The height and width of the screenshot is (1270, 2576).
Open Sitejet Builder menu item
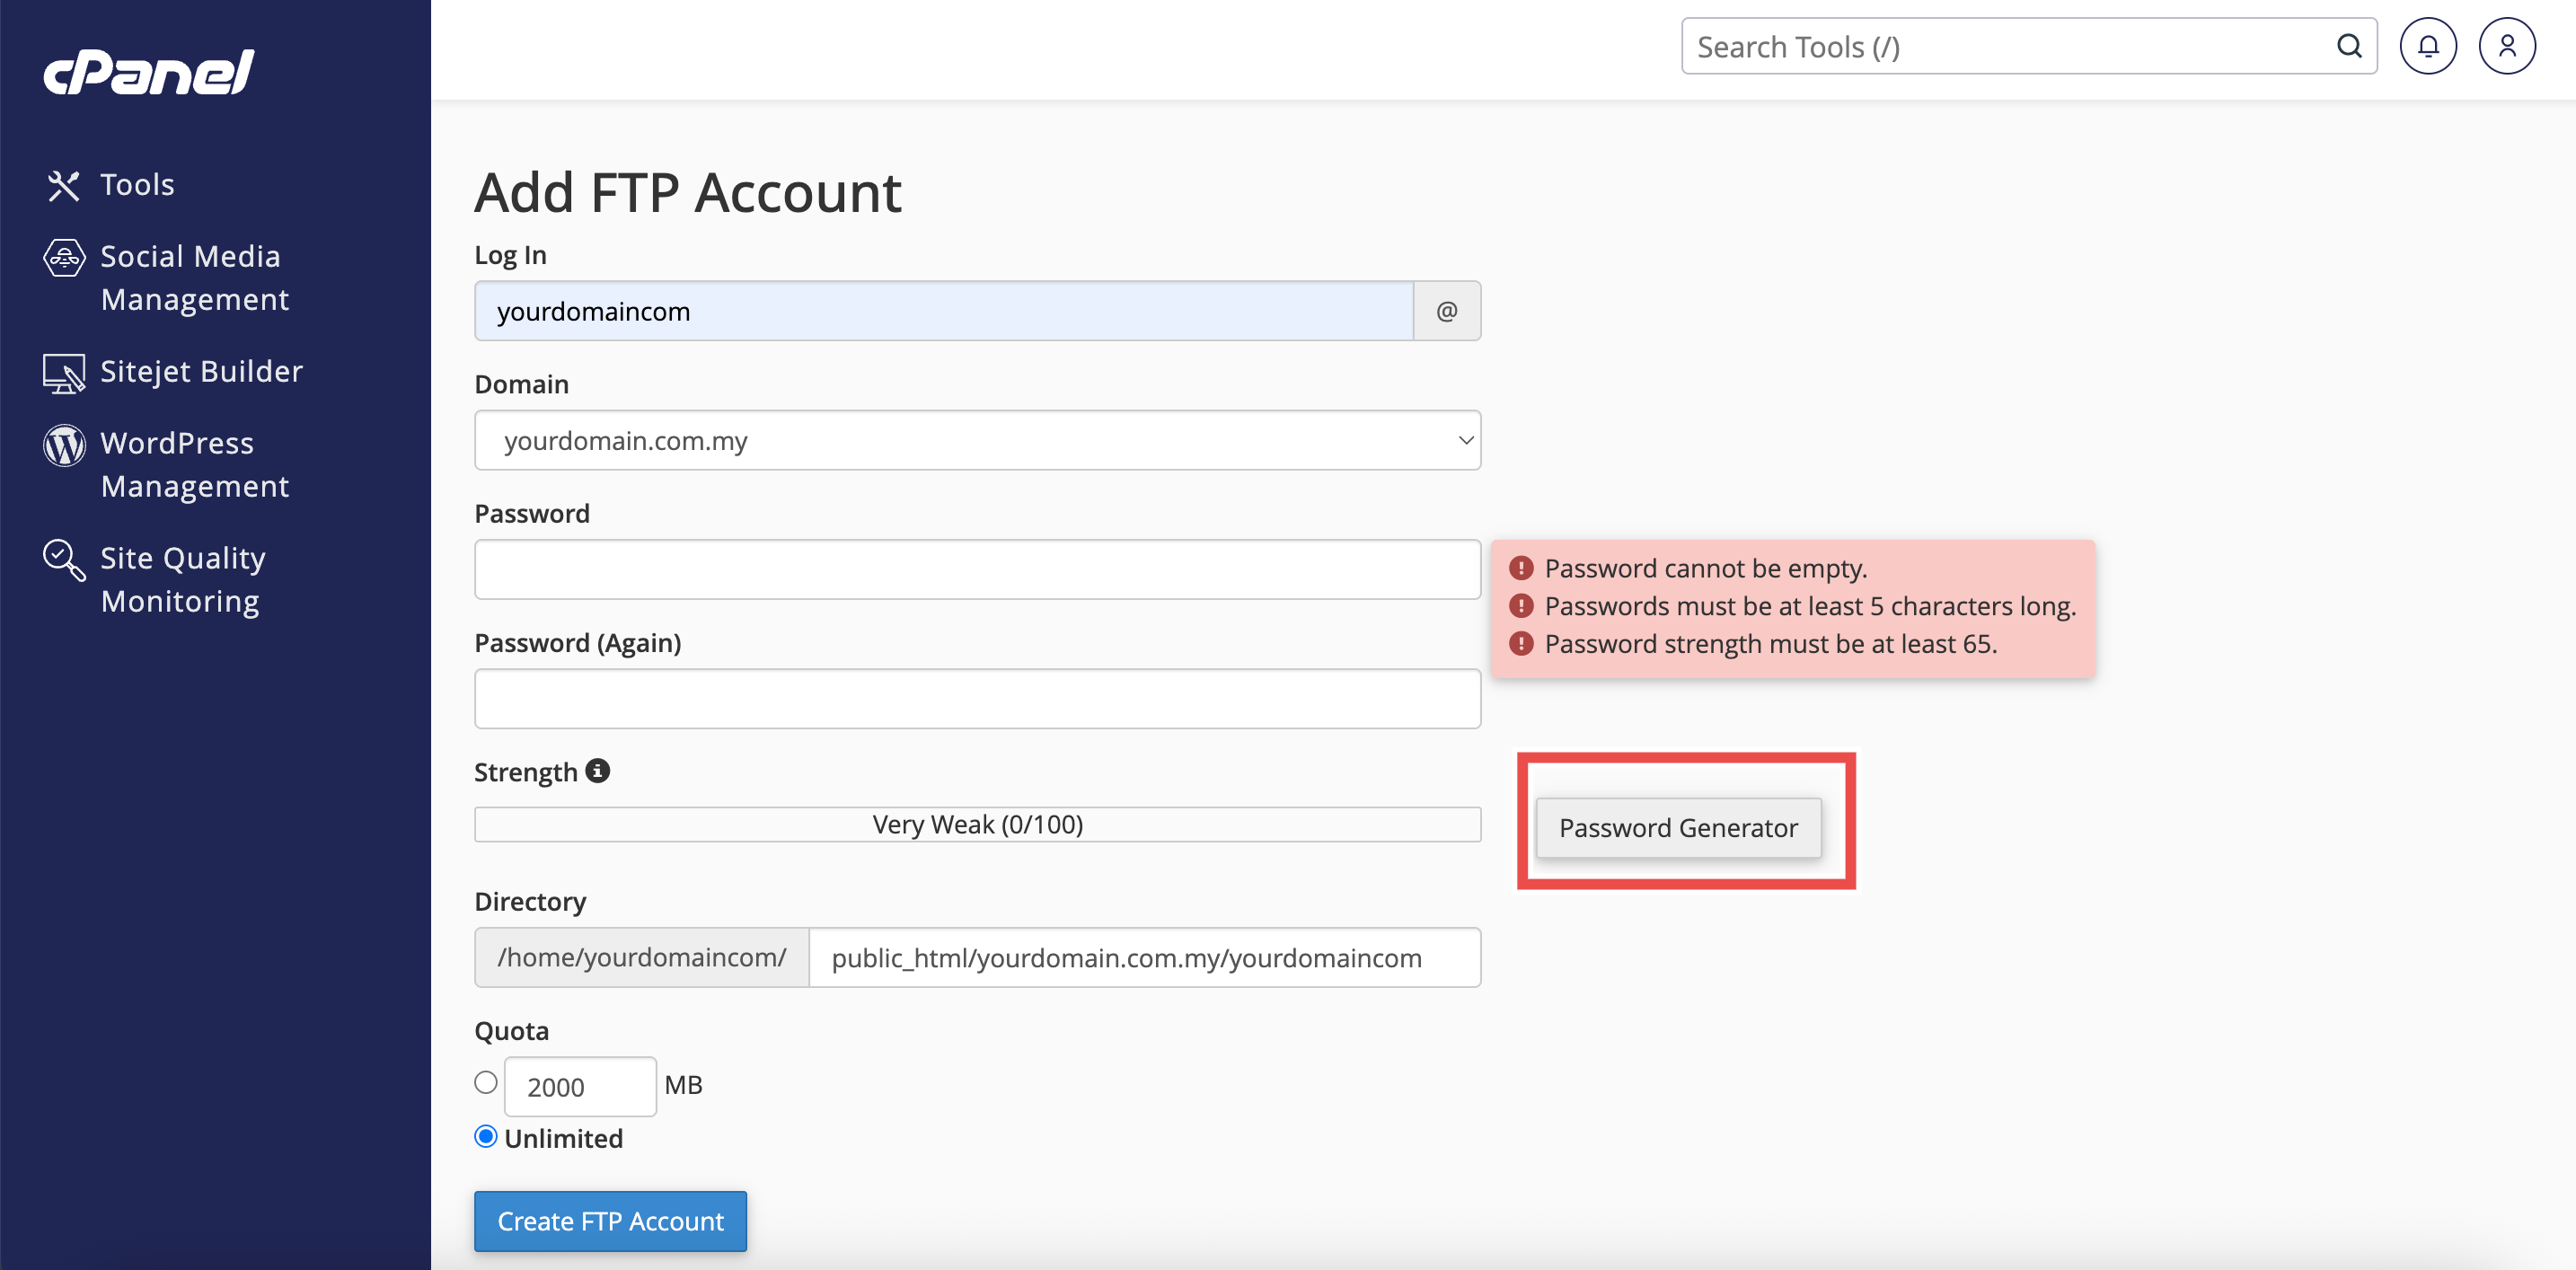coord(201,372)
